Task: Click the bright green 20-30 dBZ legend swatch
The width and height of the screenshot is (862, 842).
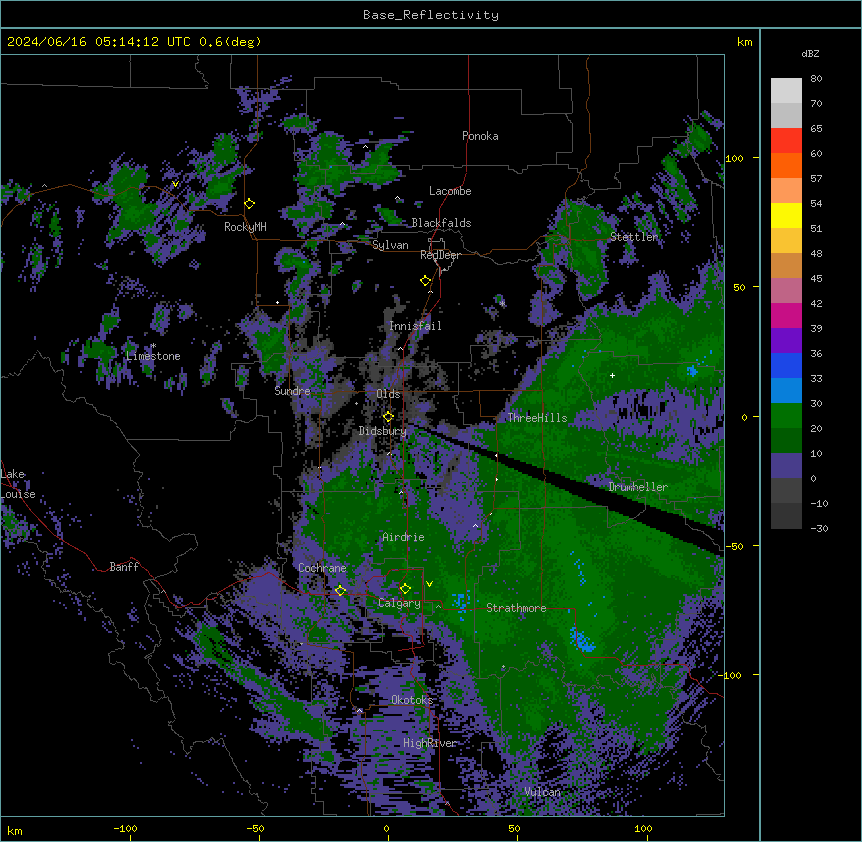Action: pyautogui.click(x=786, y=416)
